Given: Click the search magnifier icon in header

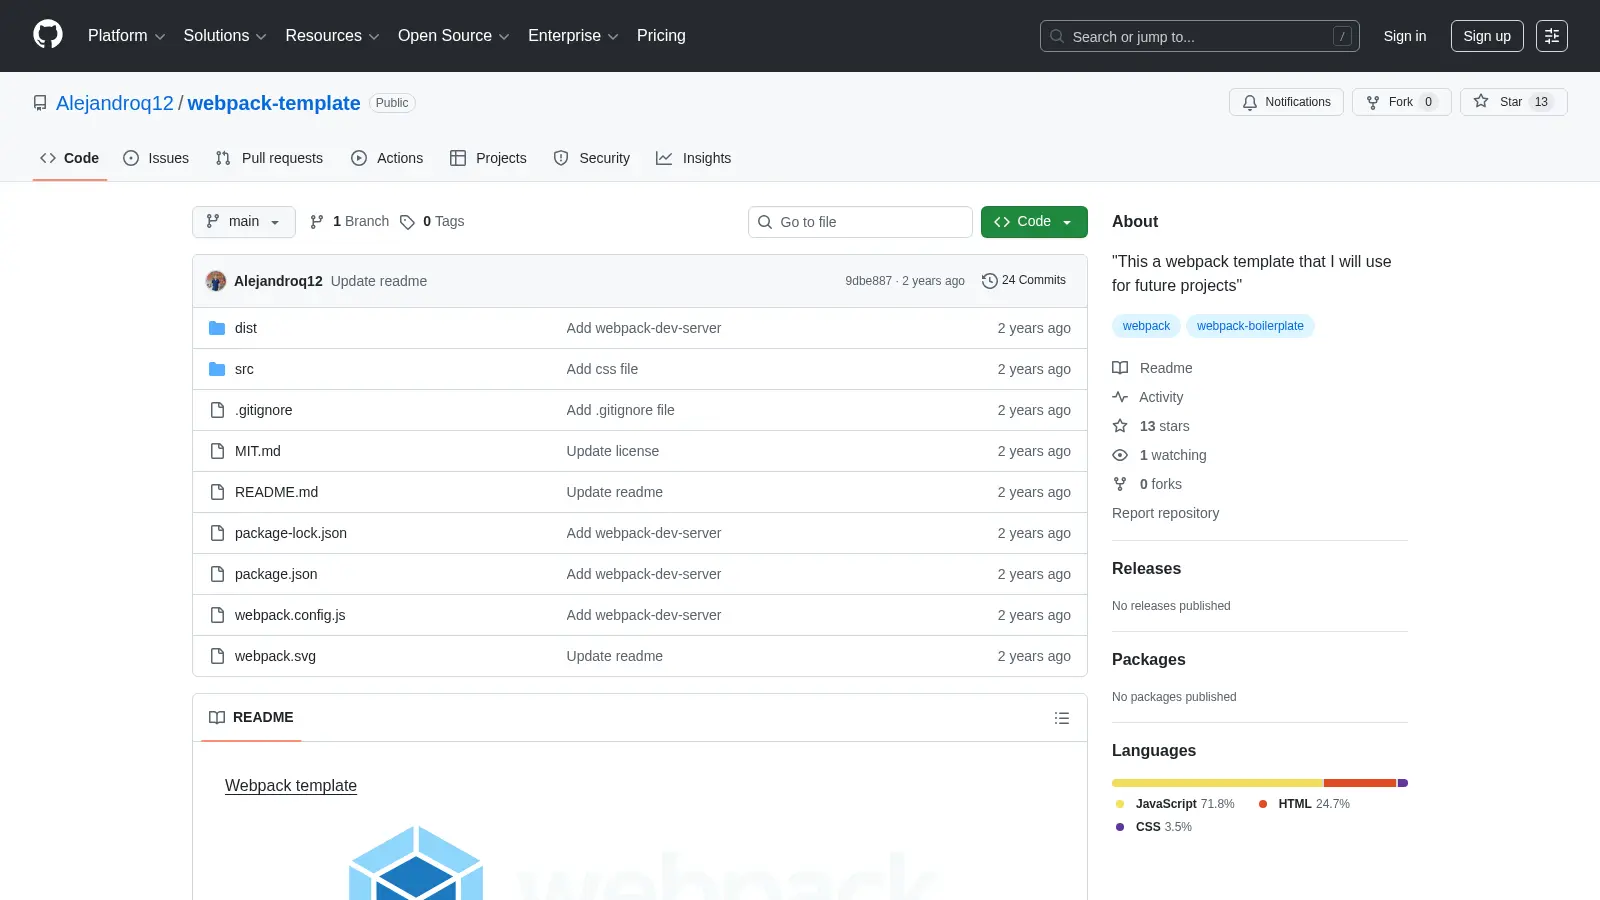Looking at the screenshot, I should click(x=1057, y=36).
